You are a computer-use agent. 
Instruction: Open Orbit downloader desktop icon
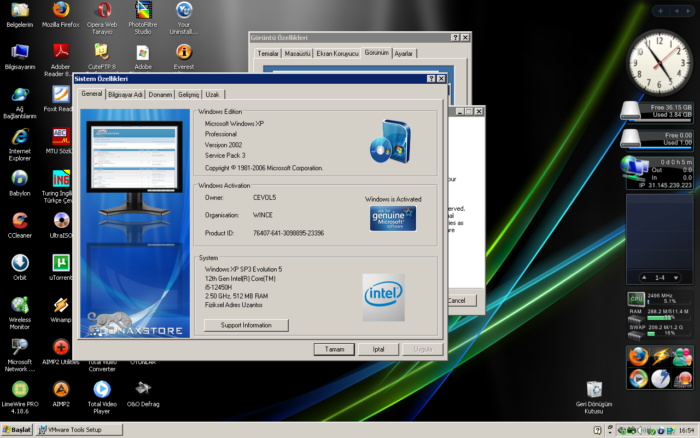point(20,267)
